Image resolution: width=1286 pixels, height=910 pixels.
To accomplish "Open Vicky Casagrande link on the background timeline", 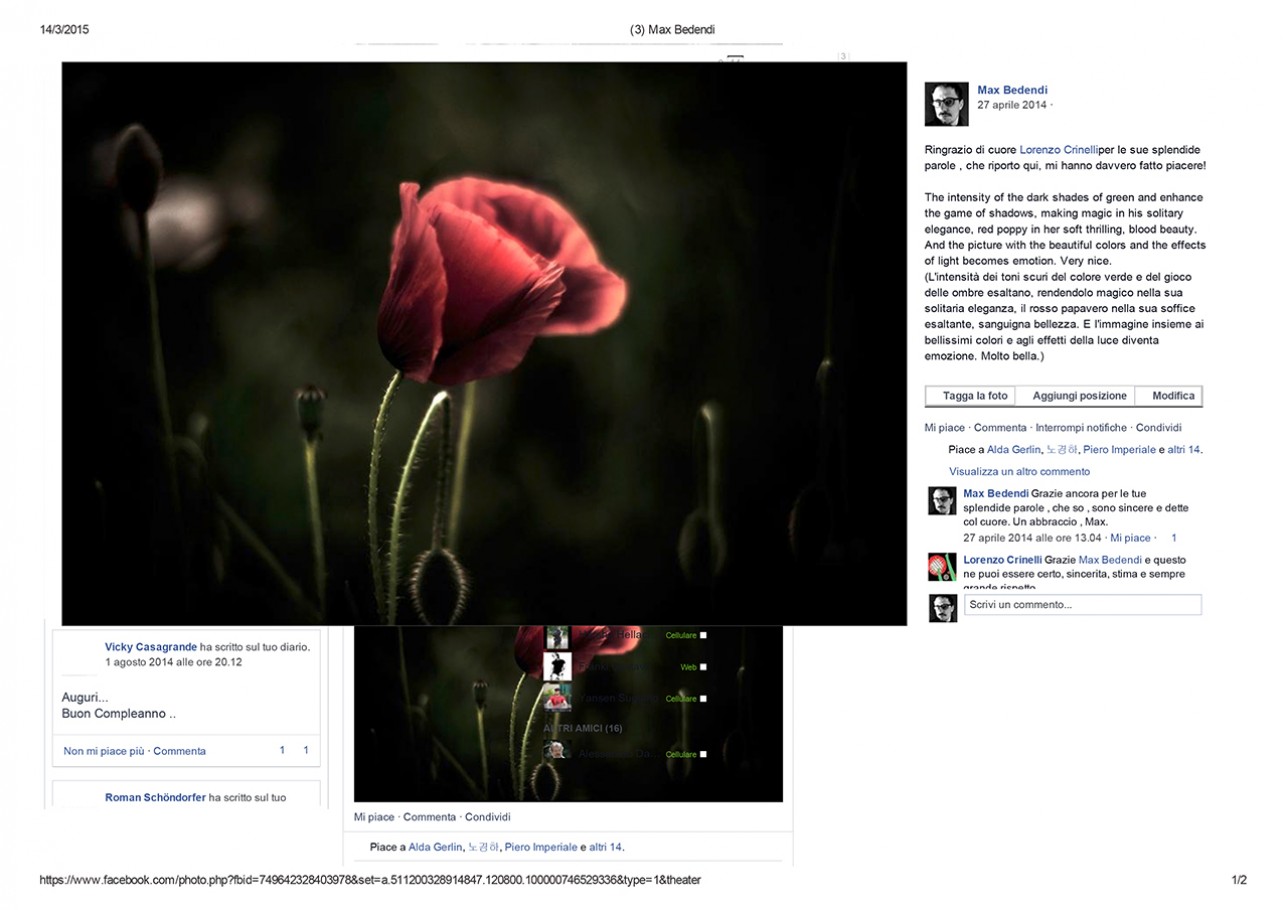I will click(x=151, y=647).
